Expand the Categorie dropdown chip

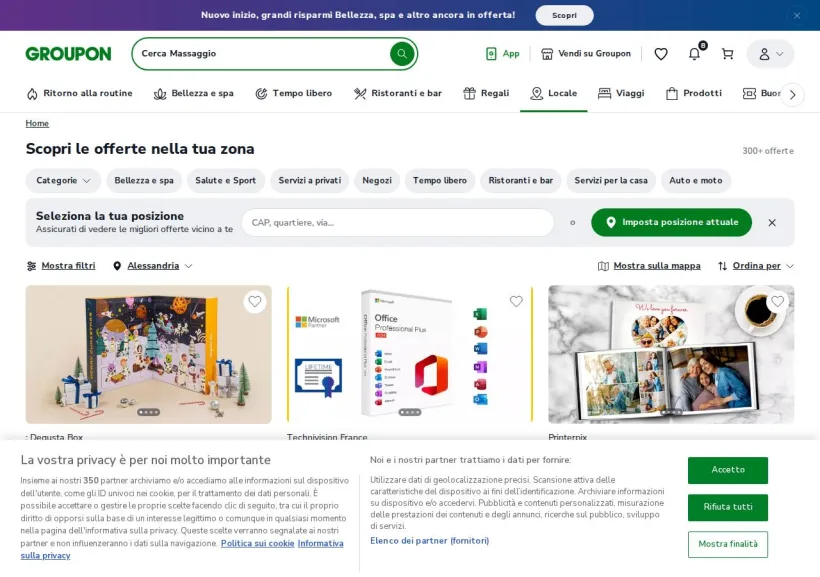[x=63, y=180]
